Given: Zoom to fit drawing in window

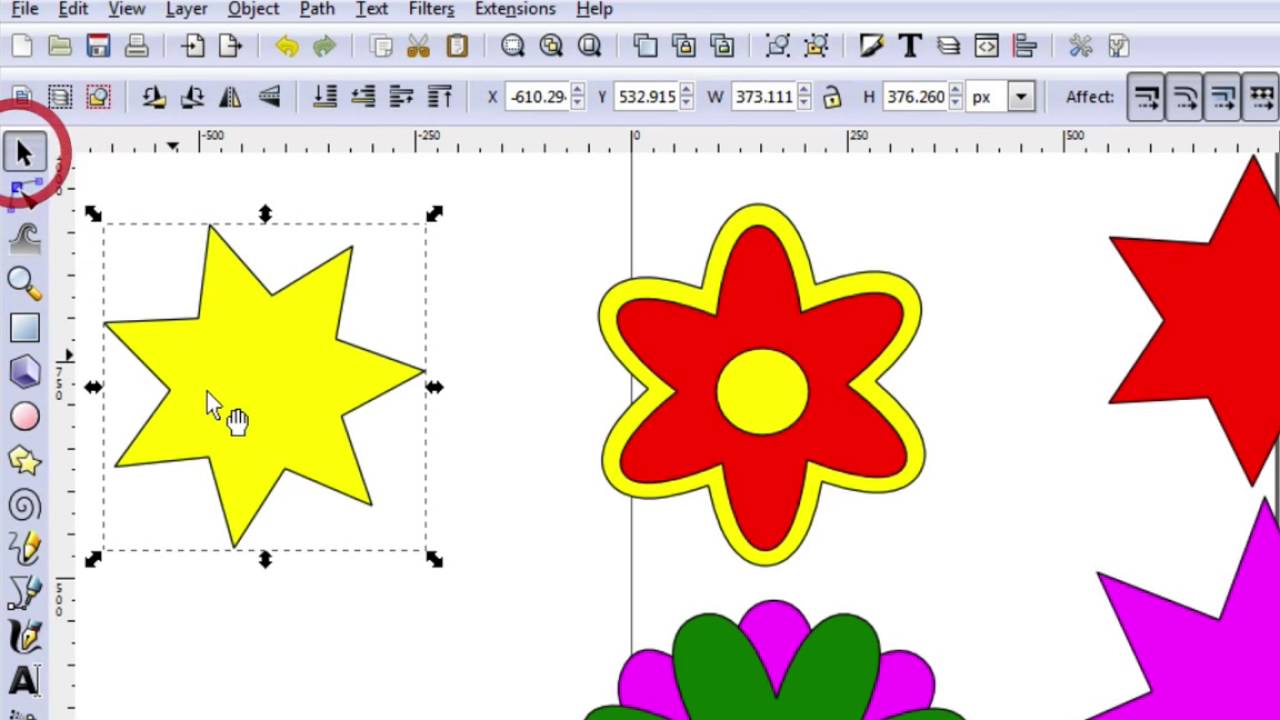Looking at the screenshot, I should (551, 46).
